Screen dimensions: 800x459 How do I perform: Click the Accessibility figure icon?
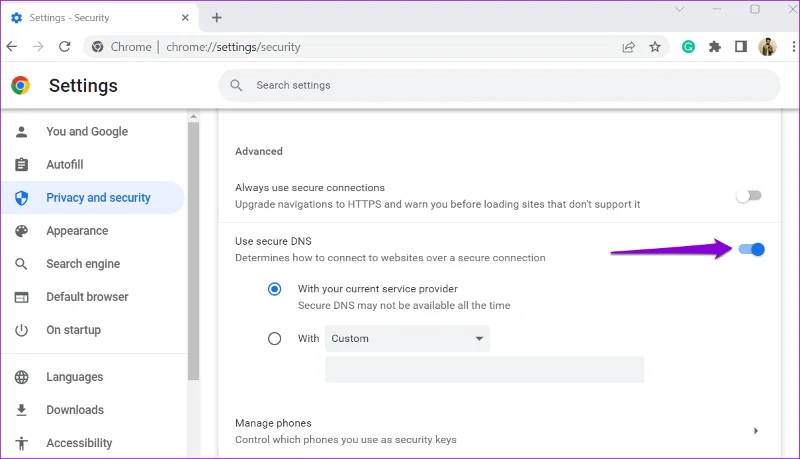[21, 443]
